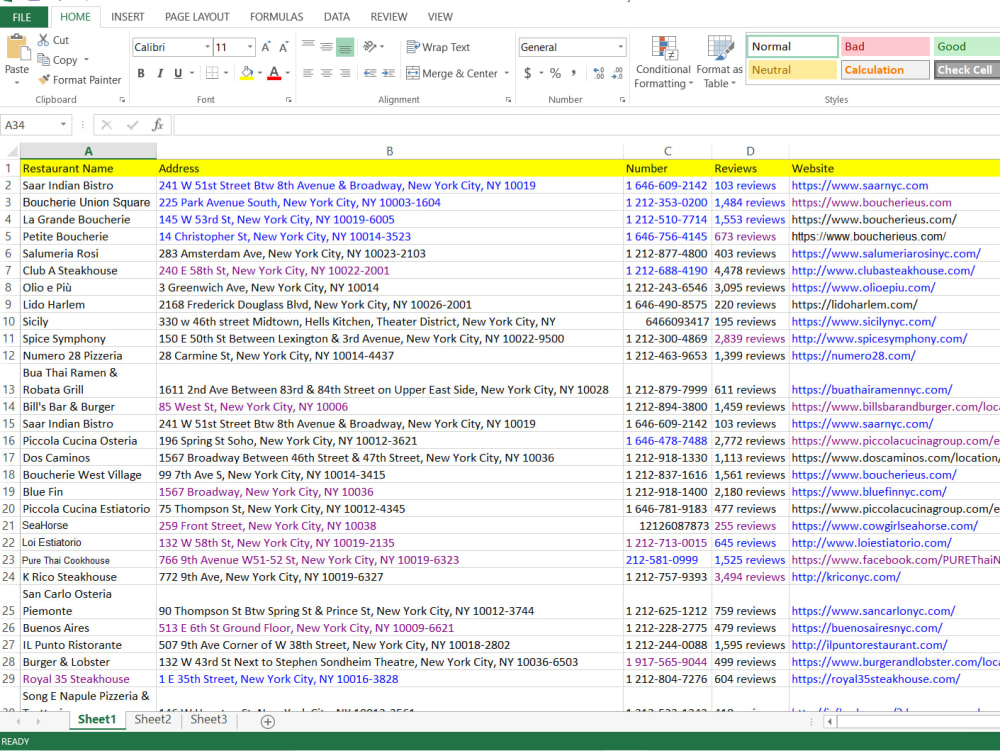Apply Calculation cell style
1000x751 pixels.
pos(885,69)
